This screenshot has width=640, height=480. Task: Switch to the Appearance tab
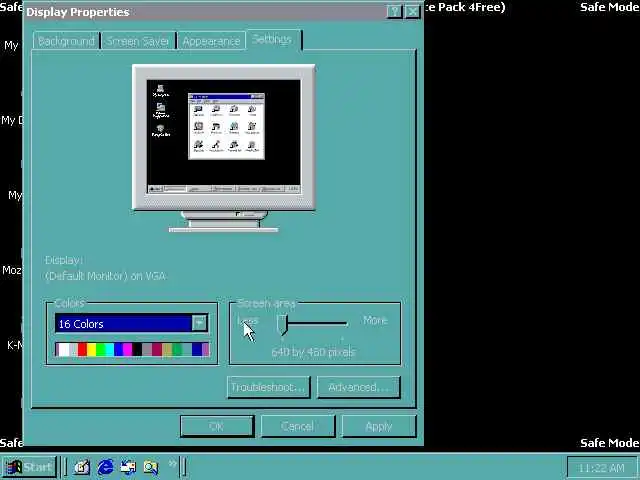[211, 41]
